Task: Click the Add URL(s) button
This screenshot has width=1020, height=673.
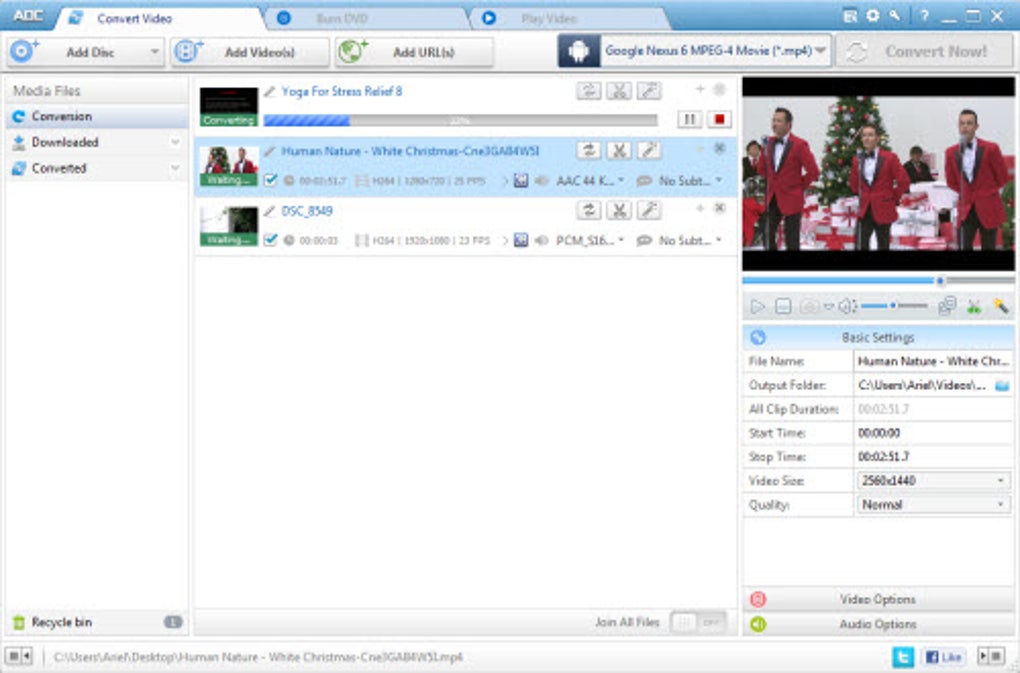Action: coord(414,52)
